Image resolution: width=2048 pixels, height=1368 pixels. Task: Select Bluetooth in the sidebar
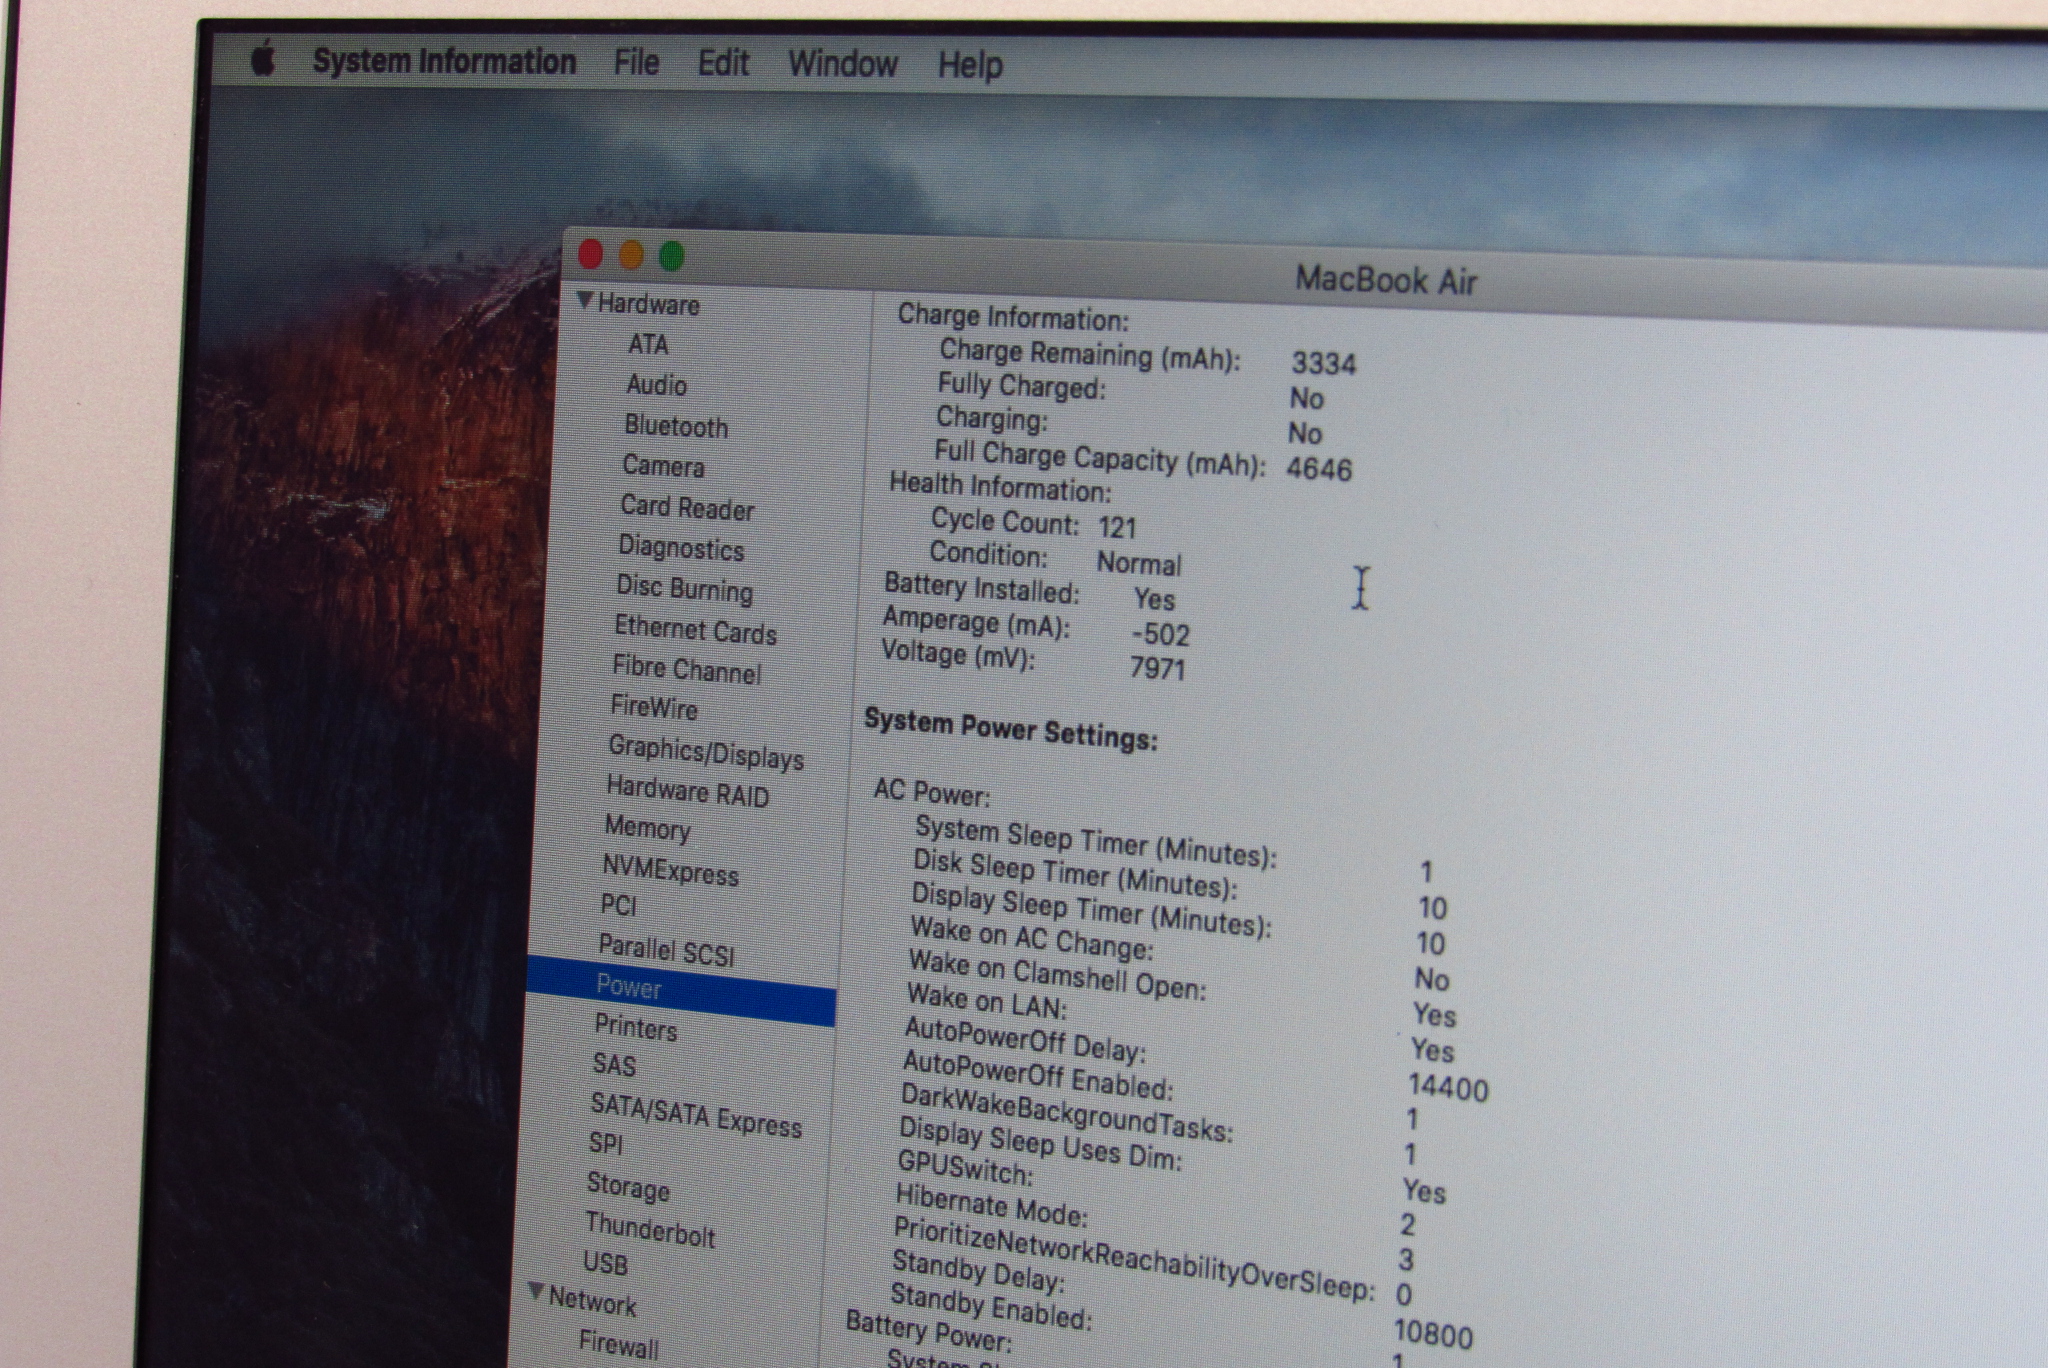[676, 426]
